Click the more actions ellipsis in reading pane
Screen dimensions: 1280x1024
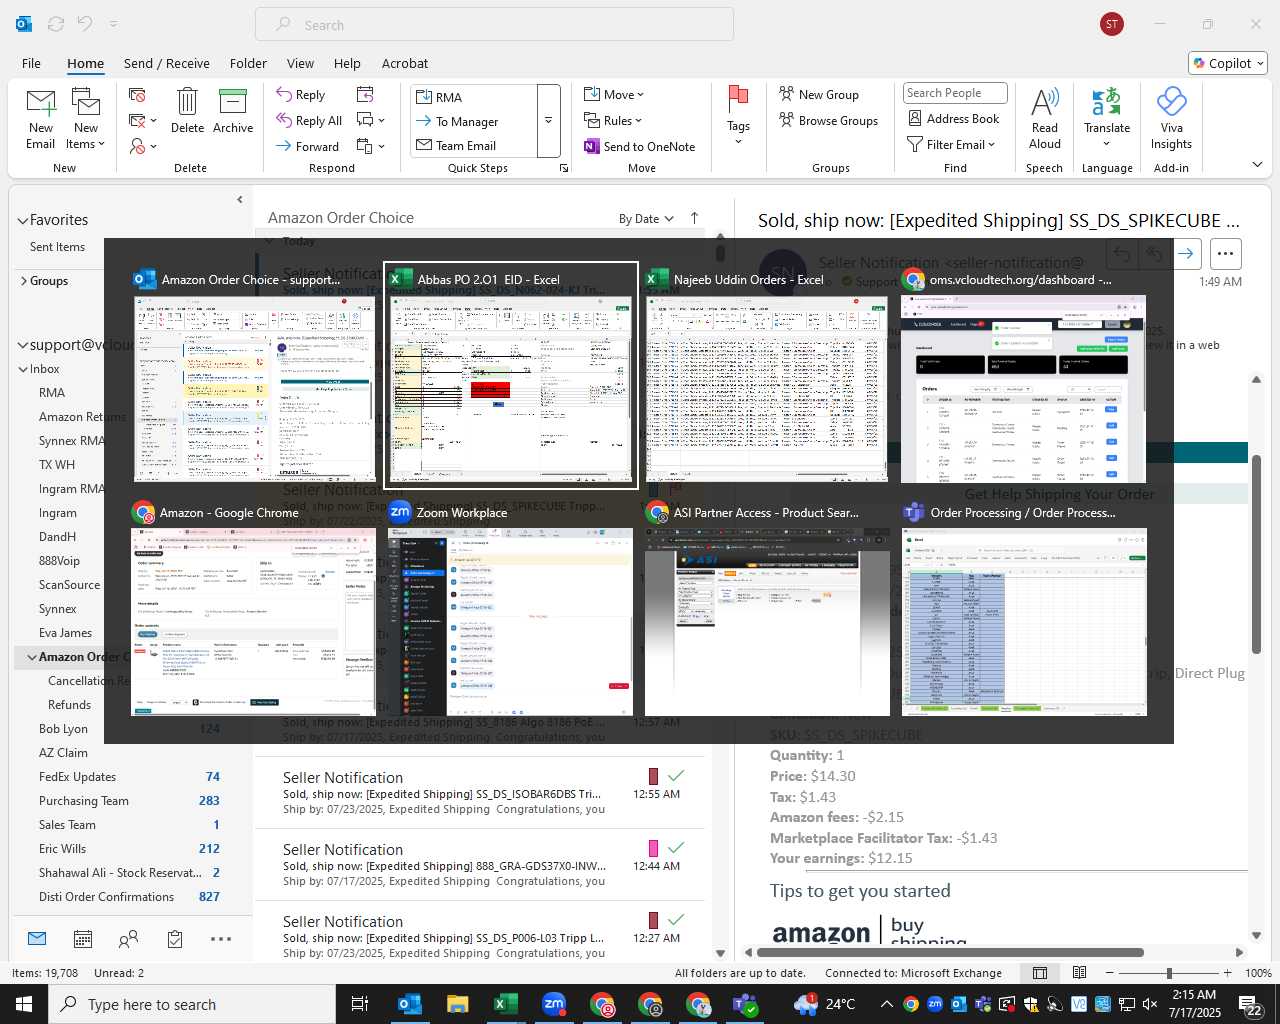[1226, 254]
